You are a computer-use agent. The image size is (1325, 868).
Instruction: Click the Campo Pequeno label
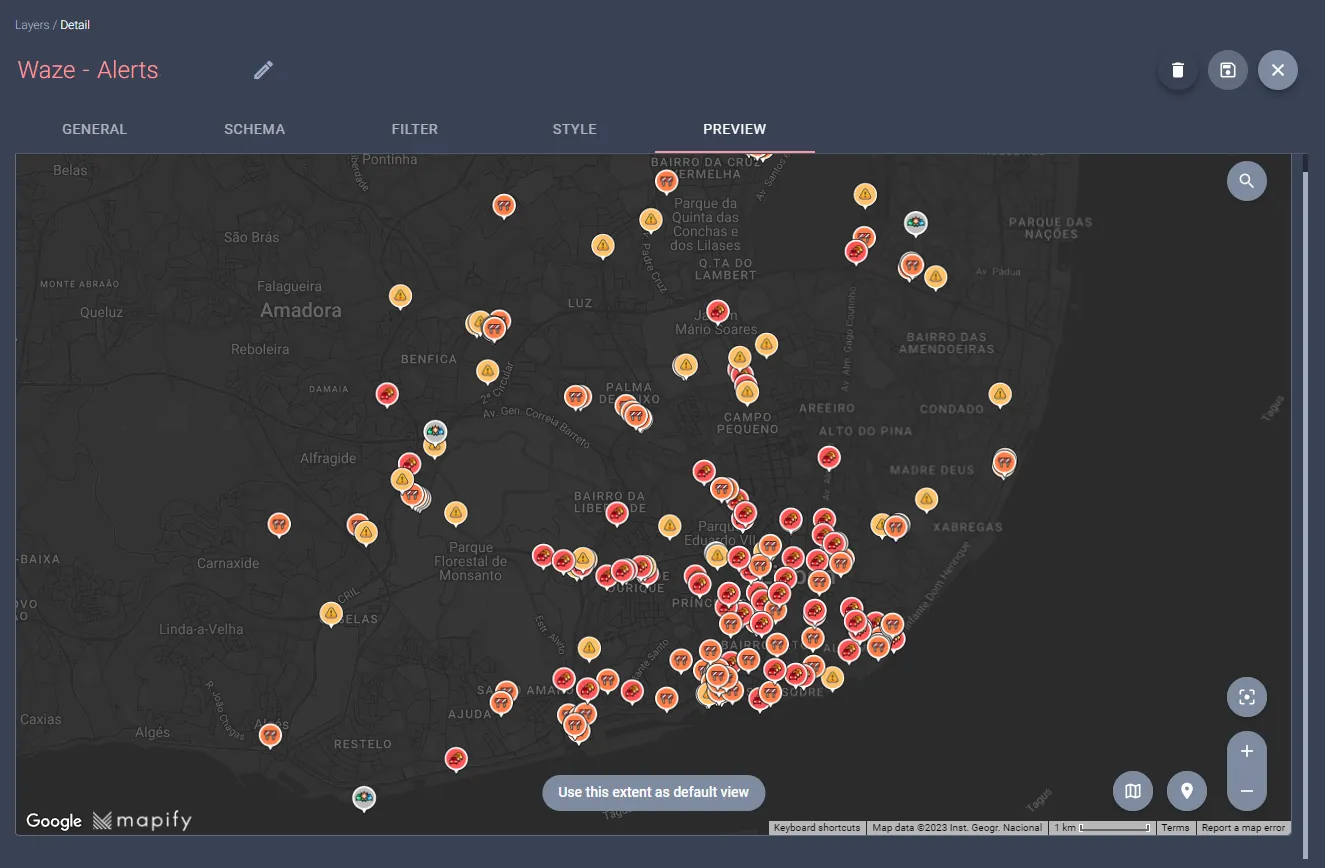click(x=748, y=423)
